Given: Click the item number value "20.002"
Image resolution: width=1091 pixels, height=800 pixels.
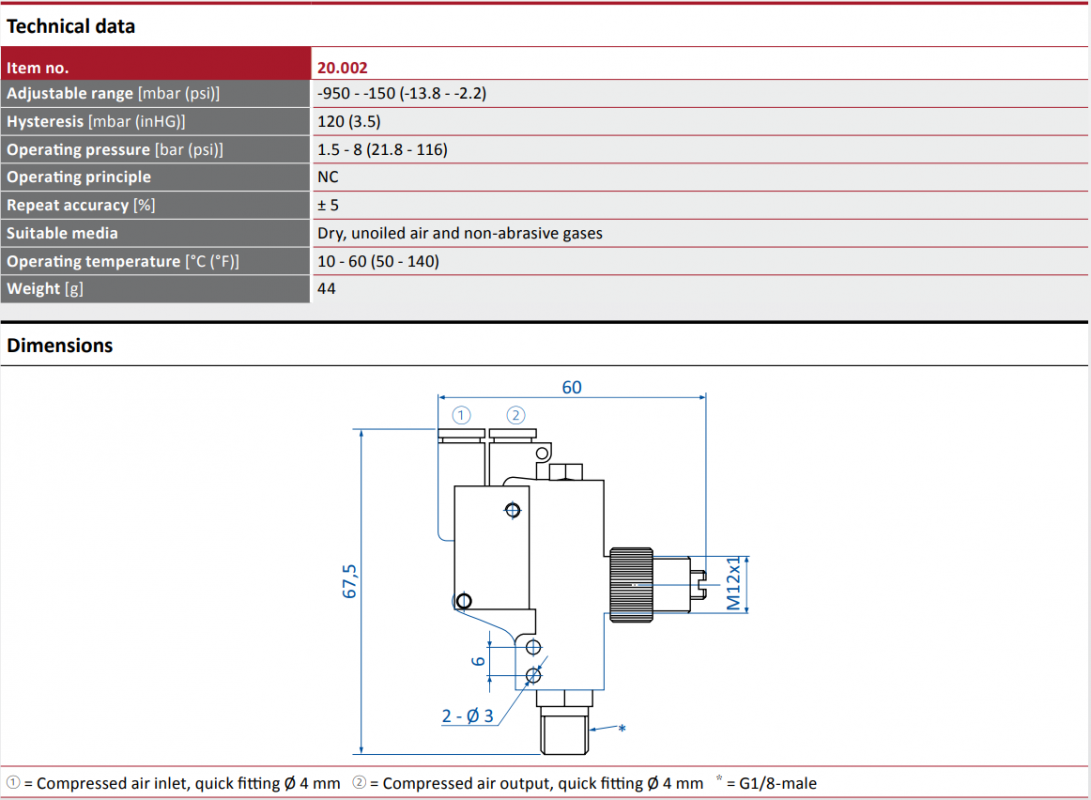Looking at the screenshot, I should click(x=342, y=67).
